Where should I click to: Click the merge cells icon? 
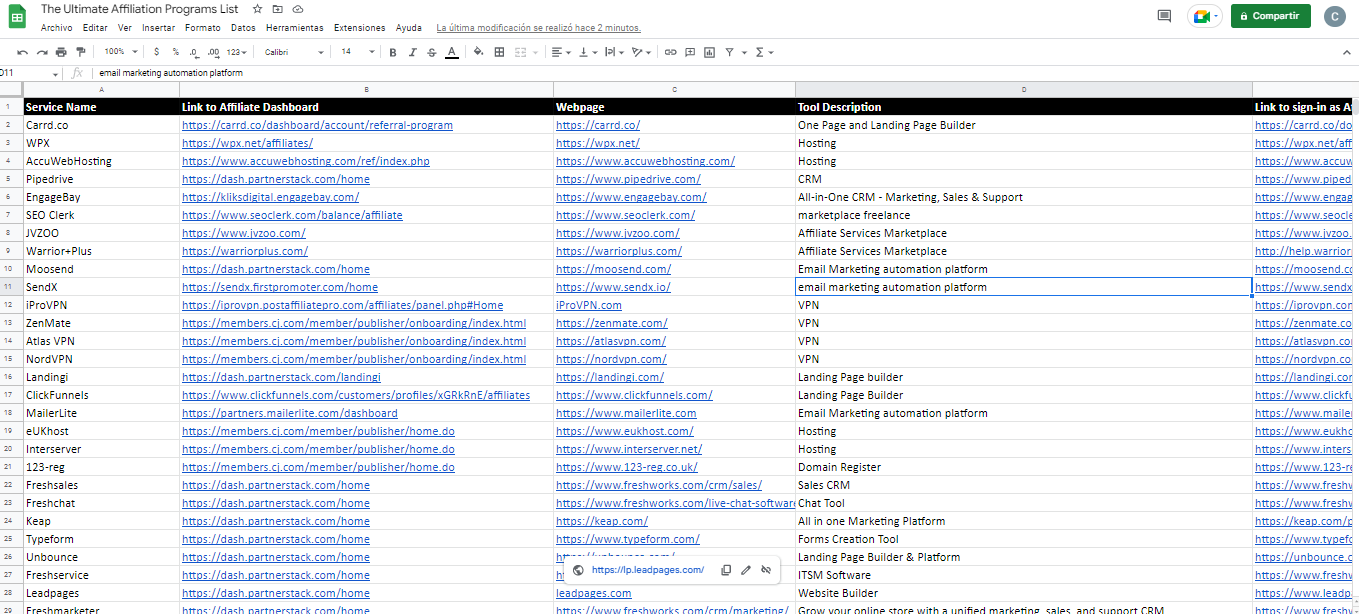tap(520, 52)
